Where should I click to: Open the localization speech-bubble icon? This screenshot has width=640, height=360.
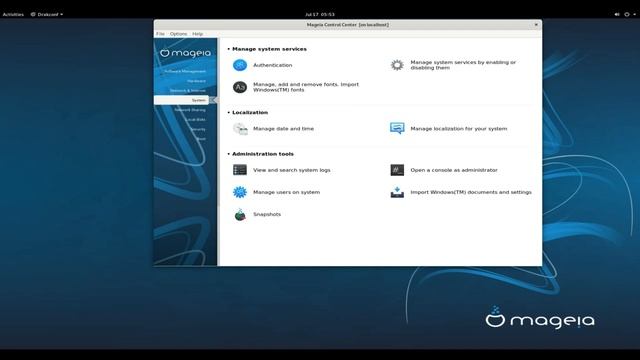tap(397, 129)
